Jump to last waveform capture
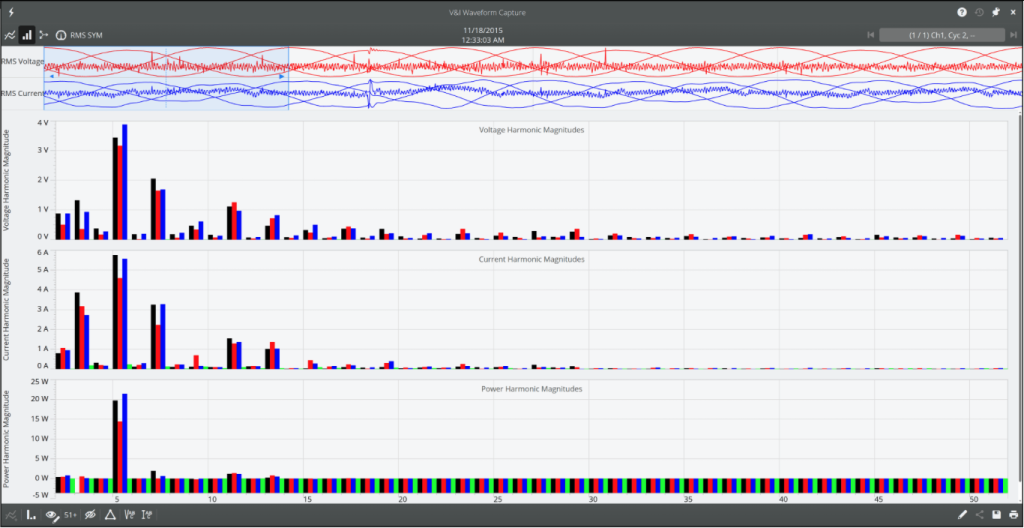 (1014, 35)
